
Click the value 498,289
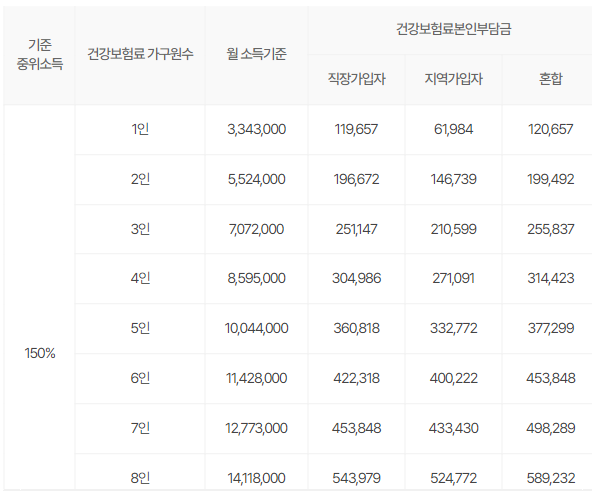coord(551,428)
